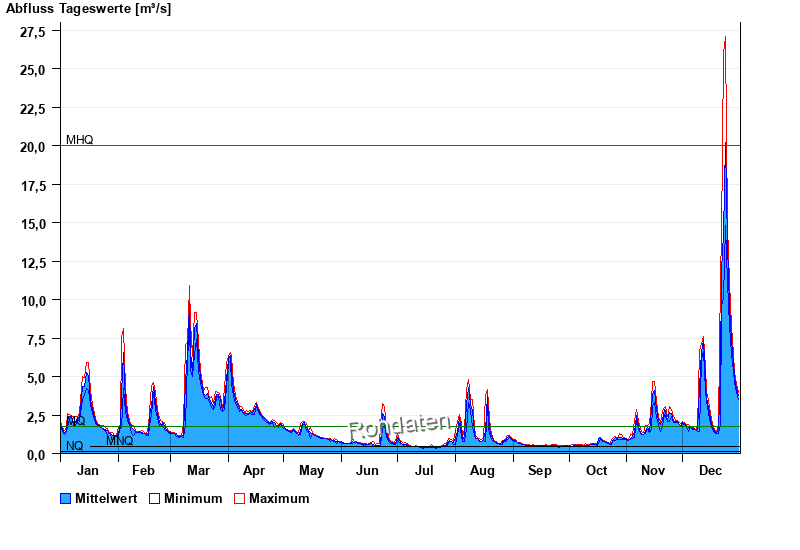Select the Oct month axis label
Screen dimensions: 800x550
coord(596,471)
